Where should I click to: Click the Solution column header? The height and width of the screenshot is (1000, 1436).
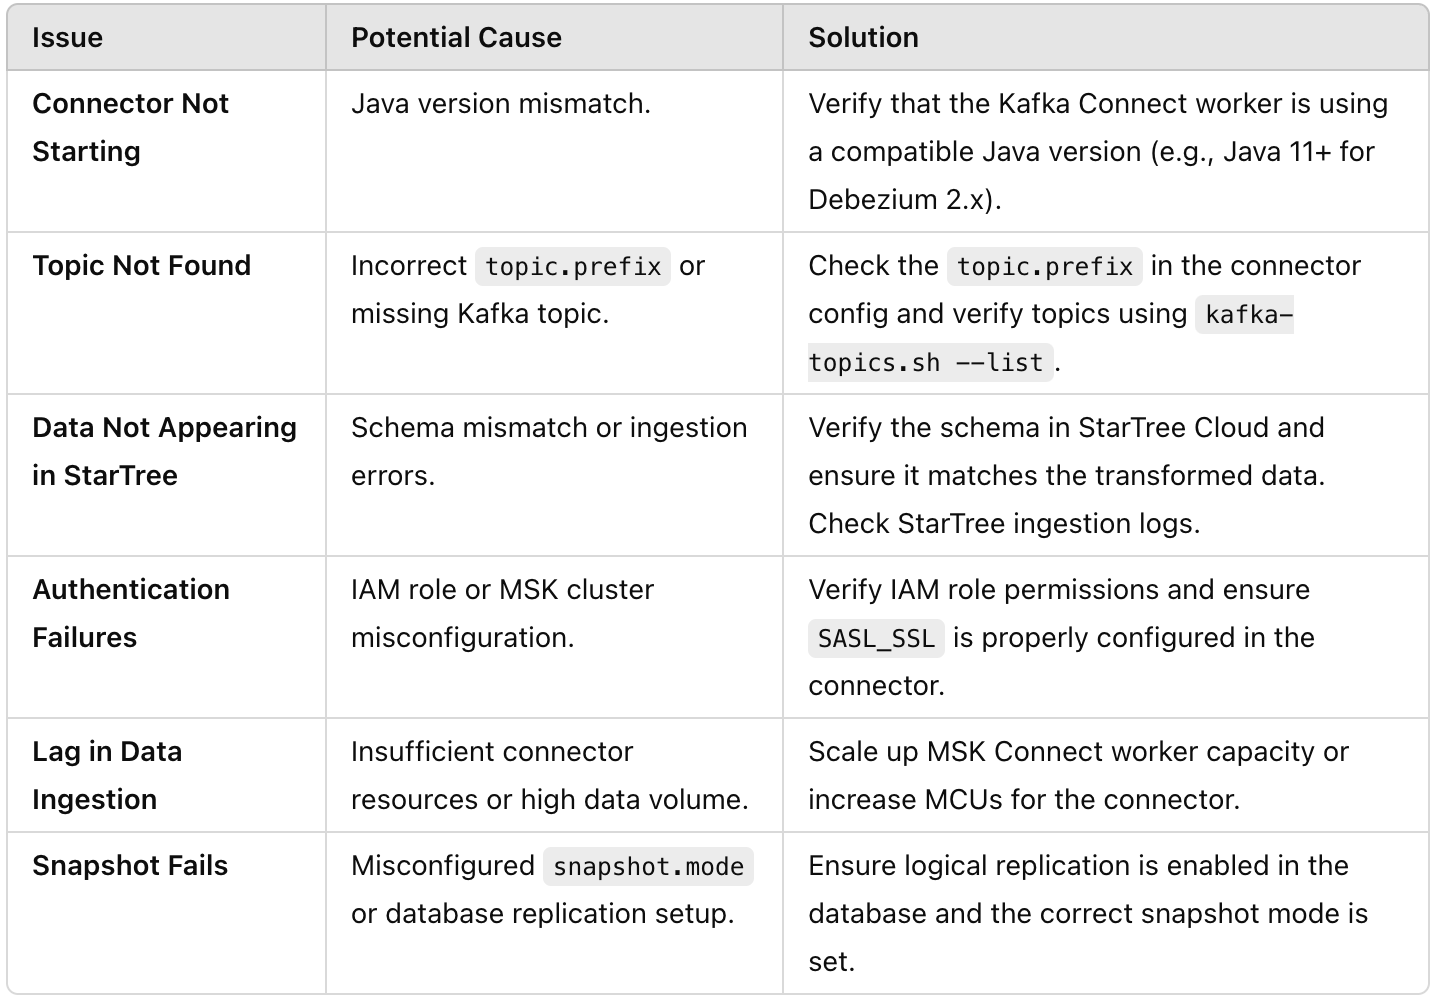863,38
